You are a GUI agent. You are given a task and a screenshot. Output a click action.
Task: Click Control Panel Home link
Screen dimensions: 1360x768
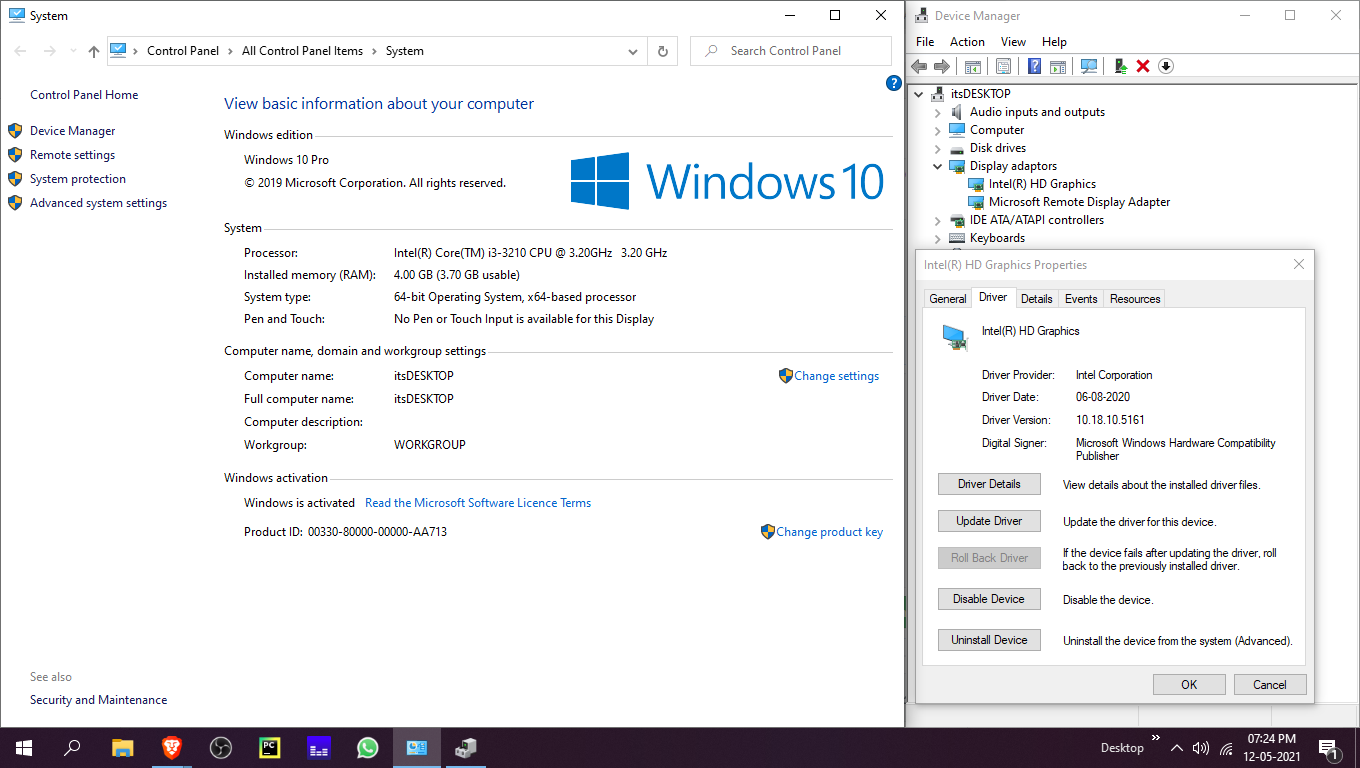[84, 95]
